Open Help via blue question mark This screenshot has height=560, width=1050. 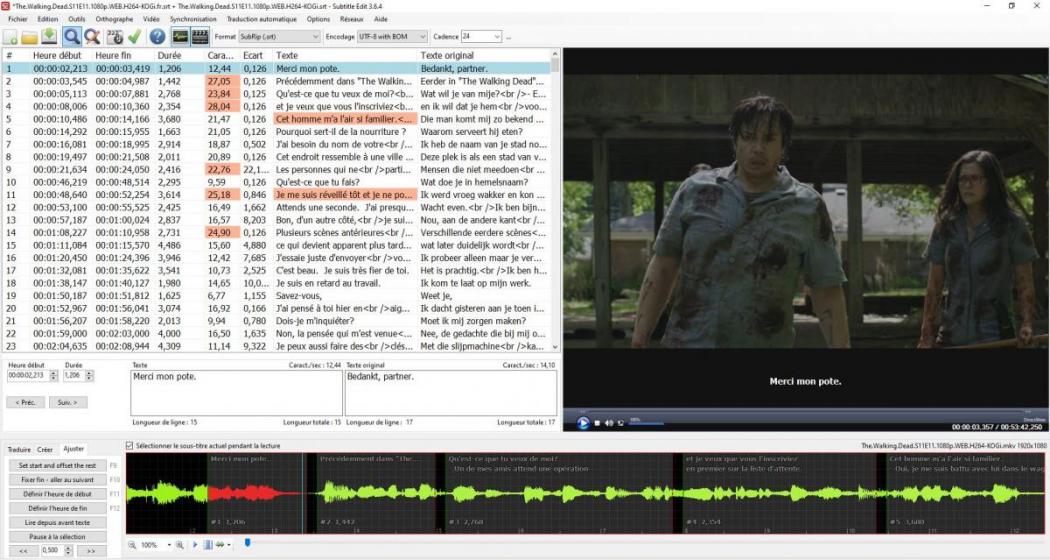(x=158, y=37)
